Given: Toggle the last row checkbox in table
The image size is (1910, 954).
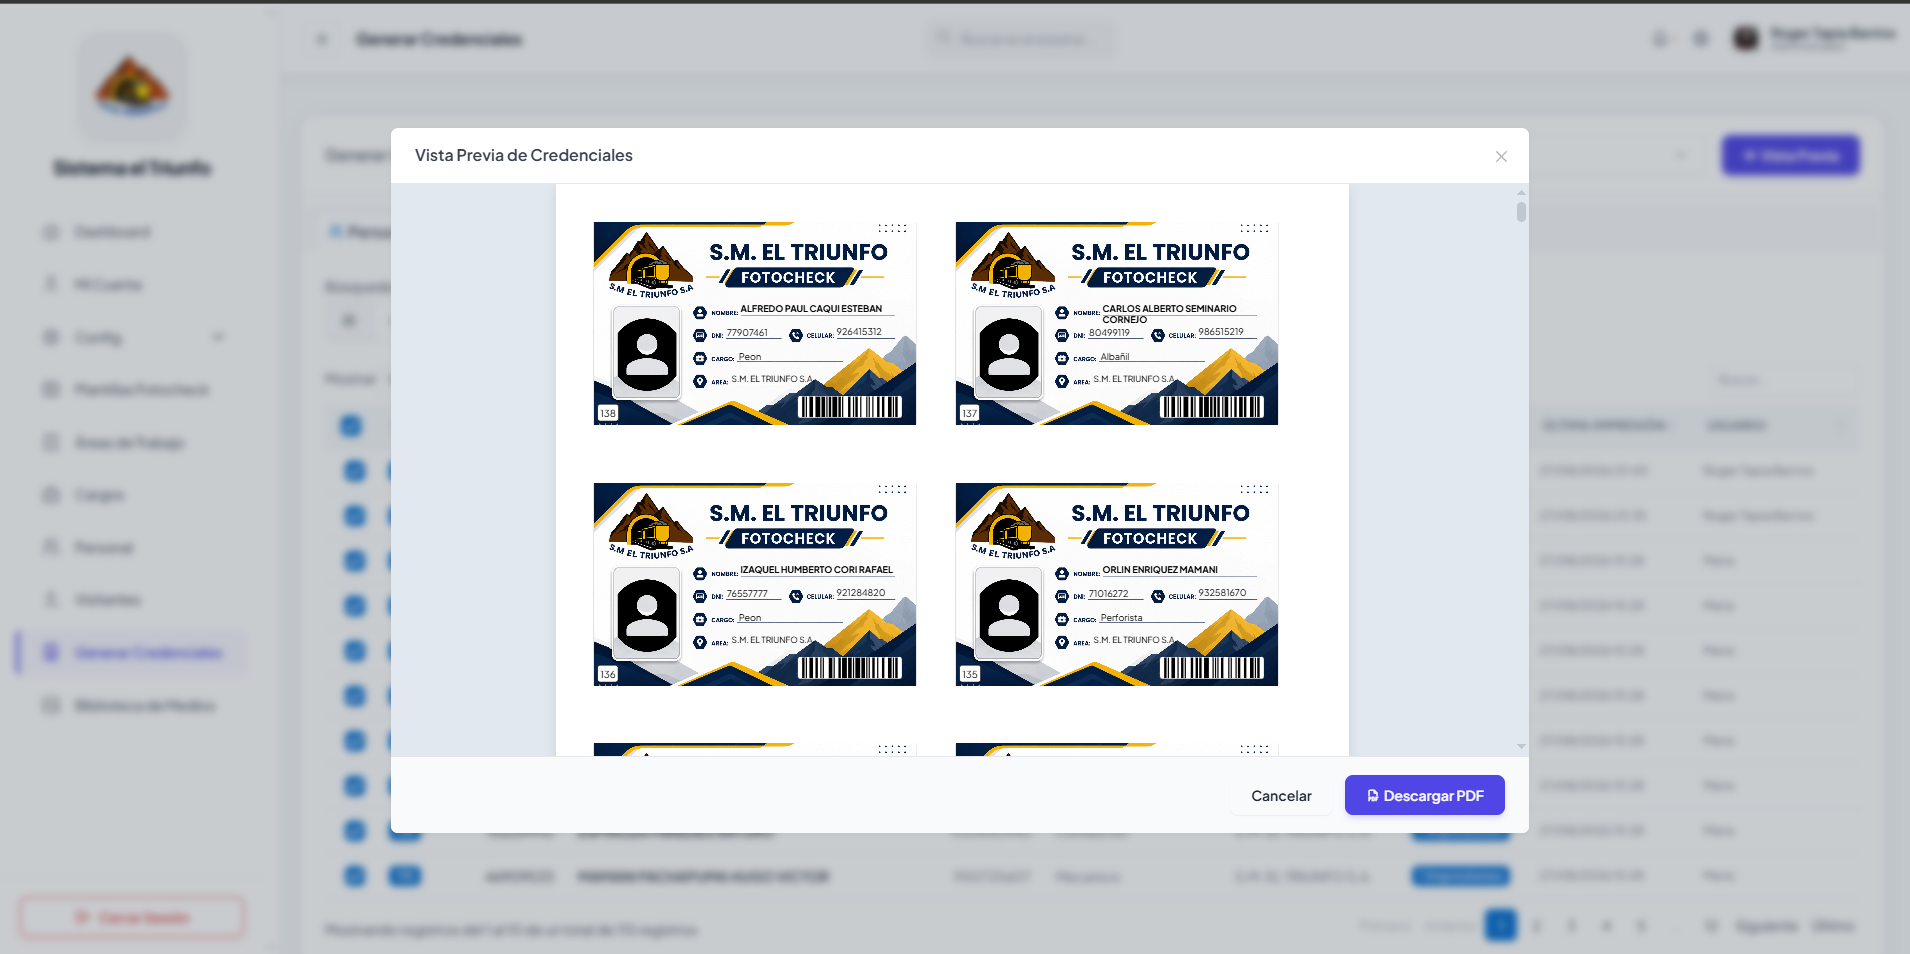Looking at the screenshot, I should point(355,876).
